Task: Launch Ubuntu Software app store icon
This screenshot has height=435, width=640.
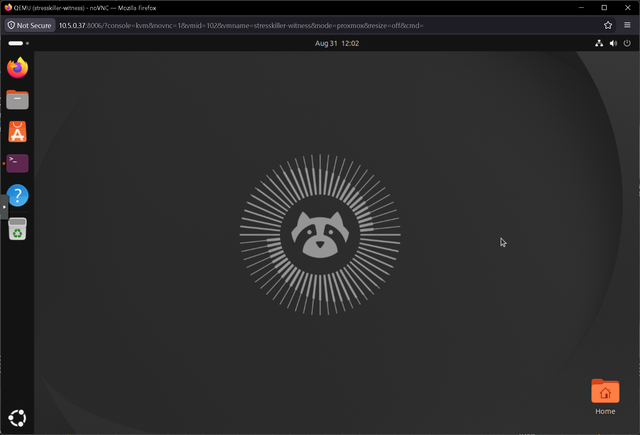Action: [x=17, y=131]
